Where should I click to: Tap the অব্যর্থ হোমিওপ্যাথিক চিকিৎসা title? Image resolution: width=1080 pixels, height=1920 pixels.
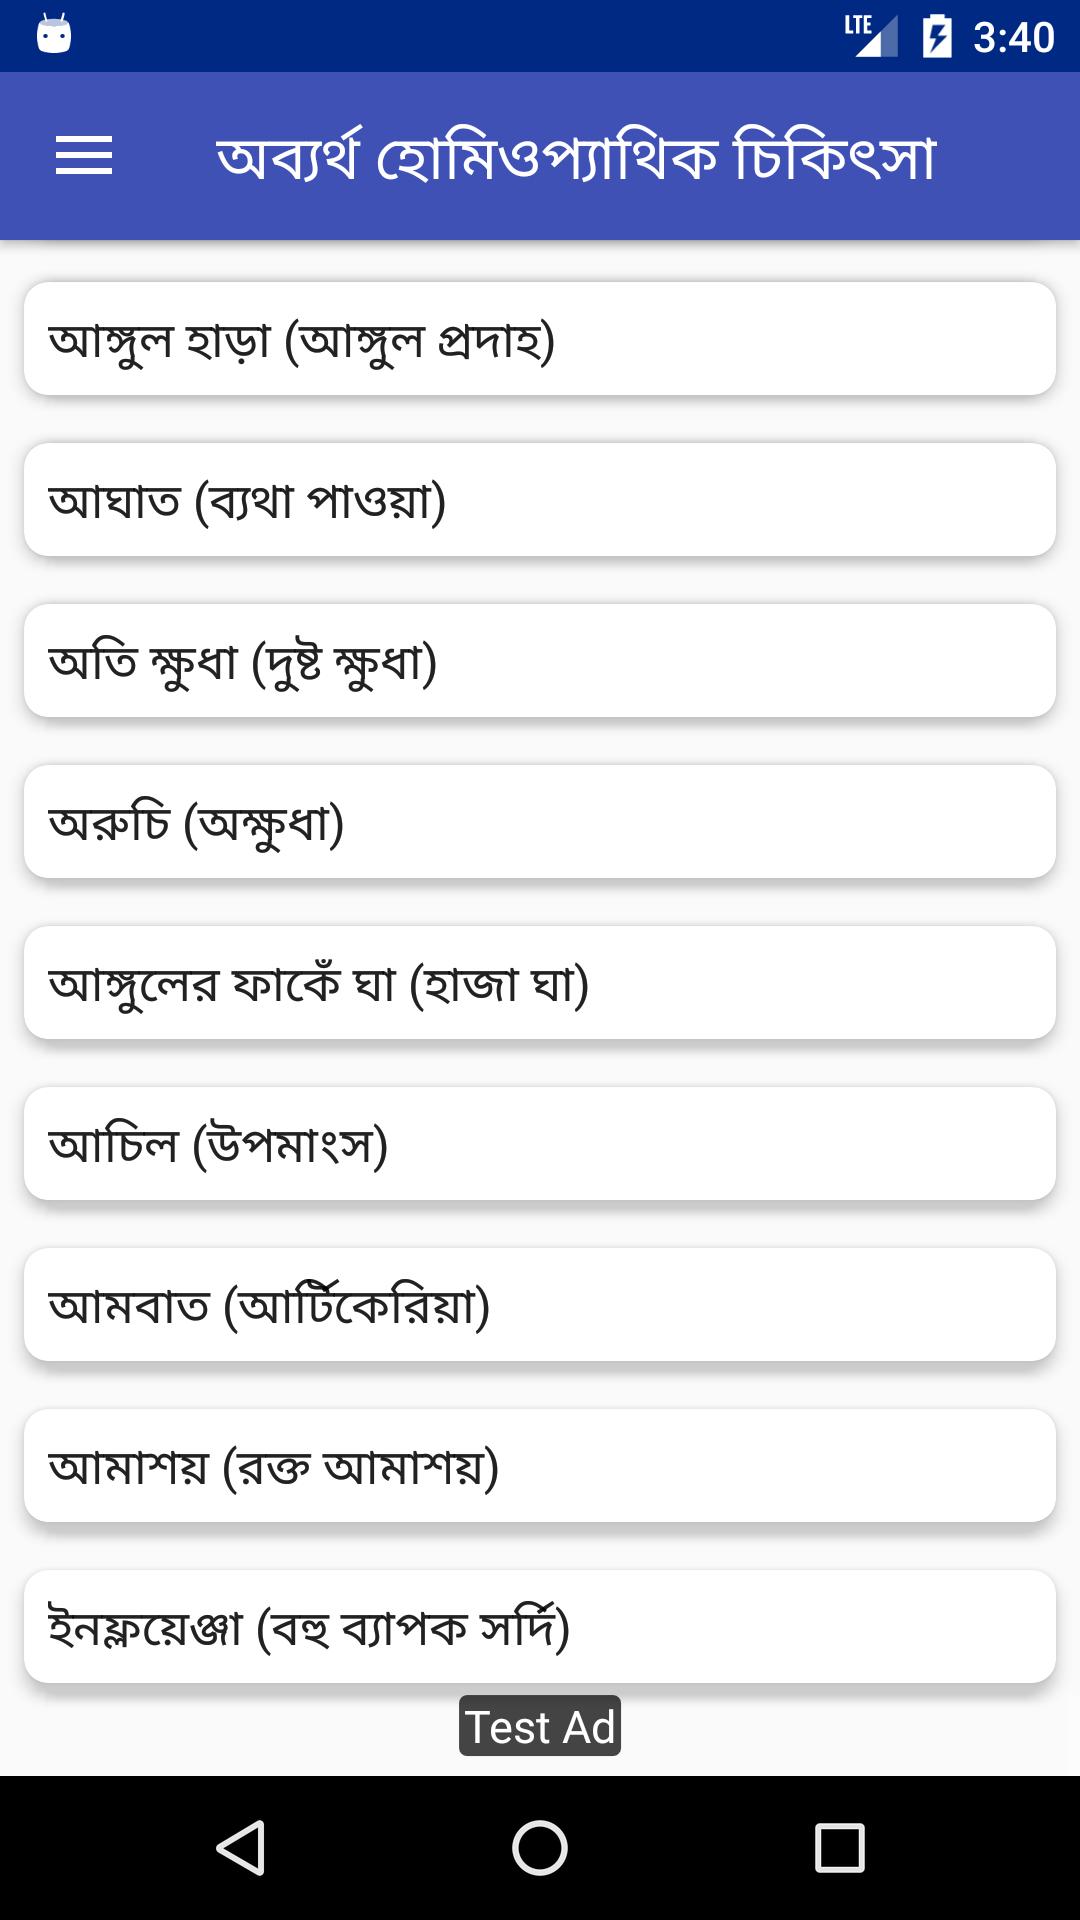[576, 157]
